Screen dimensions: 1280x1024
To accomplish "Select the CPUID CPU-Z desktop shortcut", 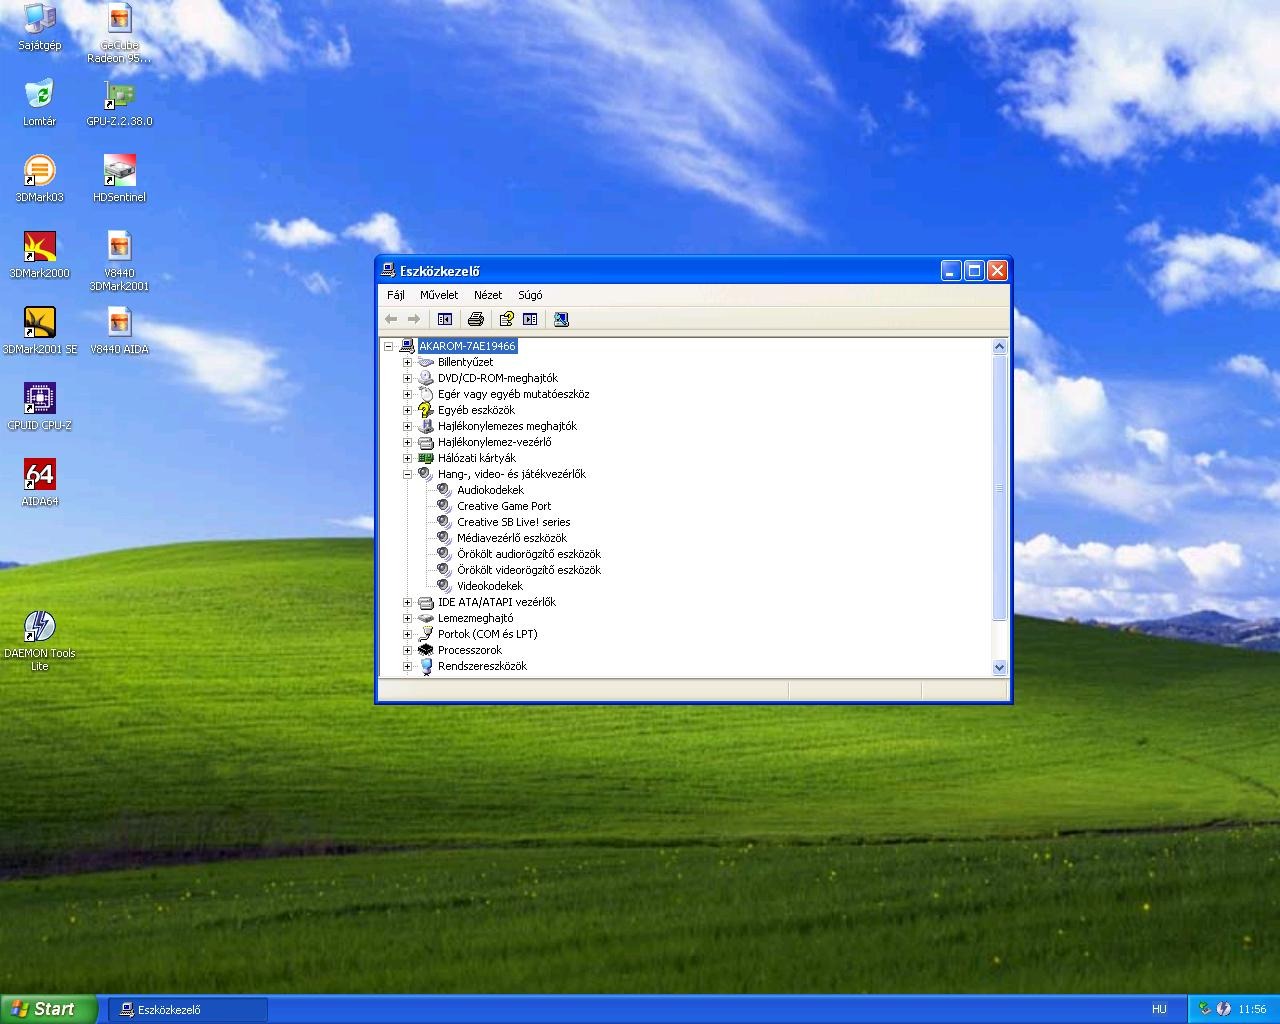I will click(40, 407).
